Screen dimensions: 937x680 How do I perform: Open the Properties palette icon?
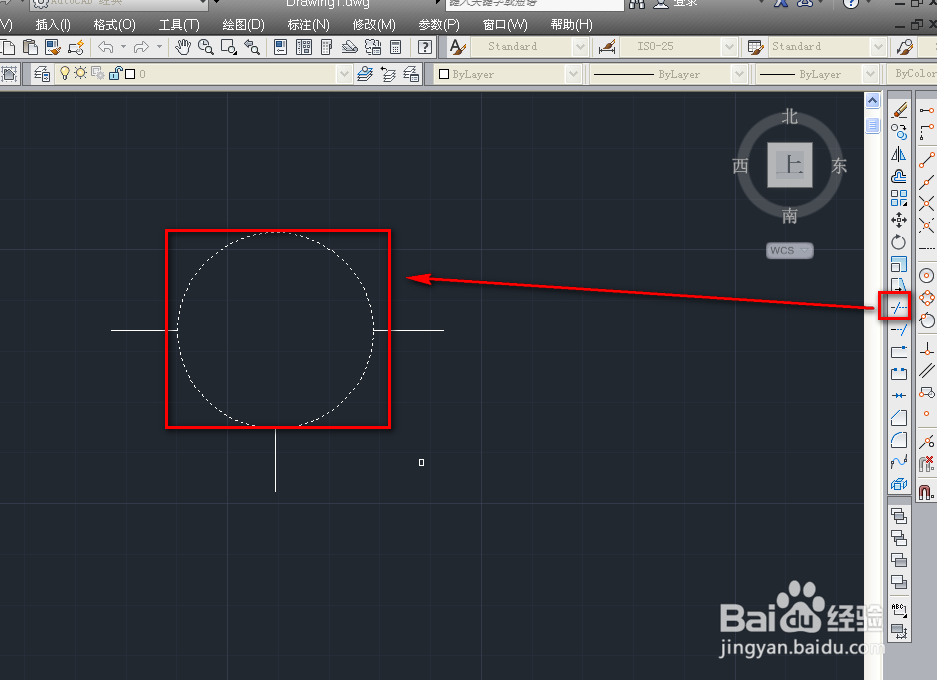281,47
